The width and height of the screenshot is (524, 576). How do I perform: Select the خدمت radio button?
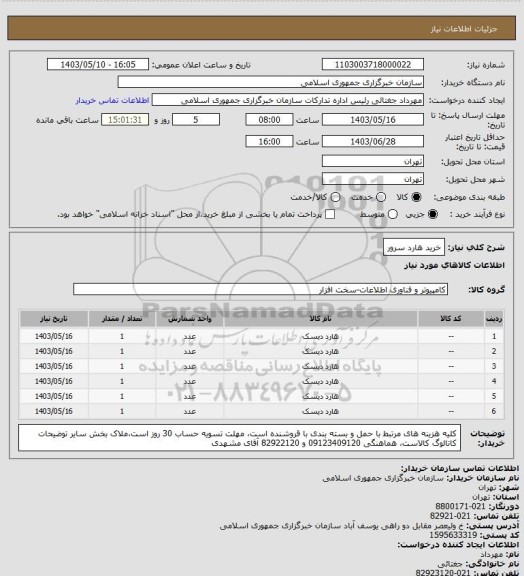pyautogui.click(x=381, y=197)
